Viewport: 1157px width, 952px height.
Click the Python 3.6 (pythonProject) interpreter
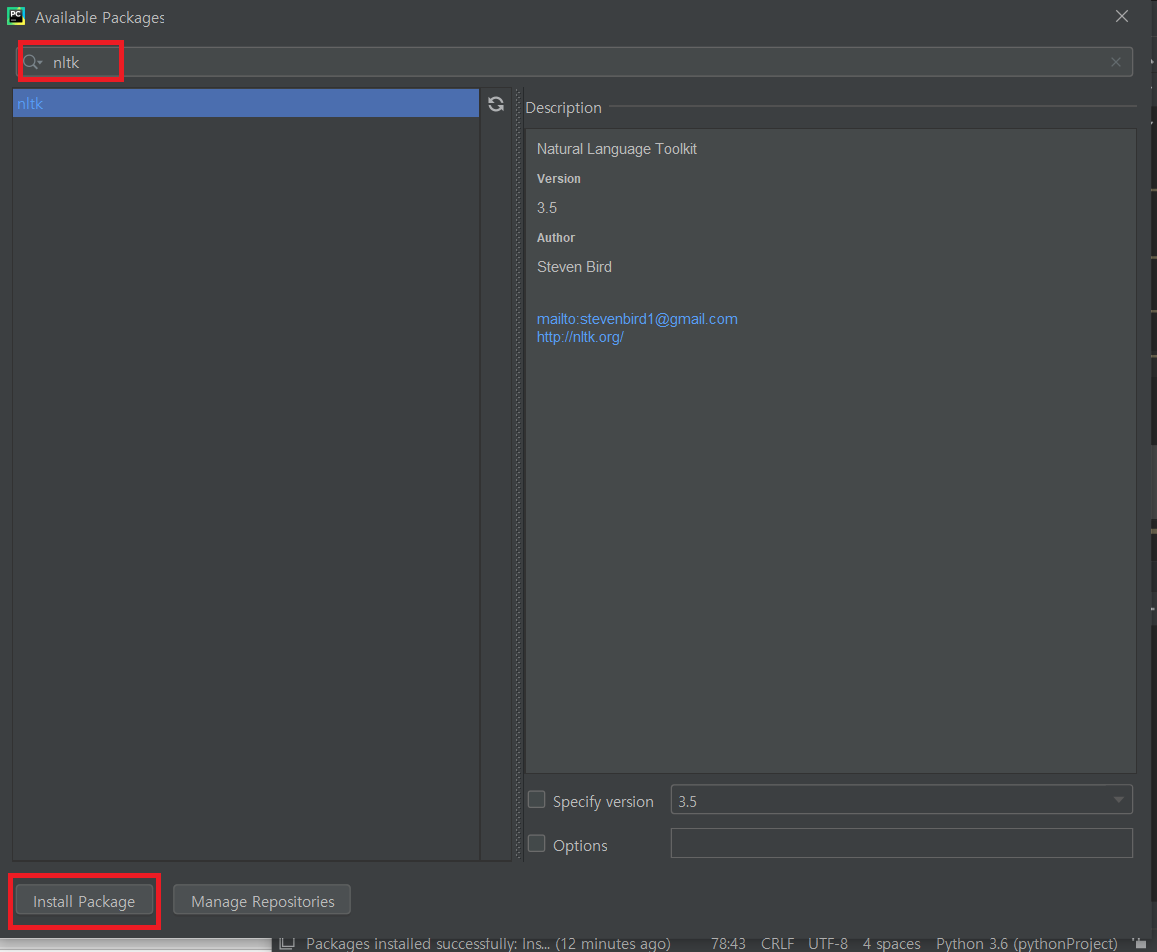pyautogui.click(x=1026, y=944)
